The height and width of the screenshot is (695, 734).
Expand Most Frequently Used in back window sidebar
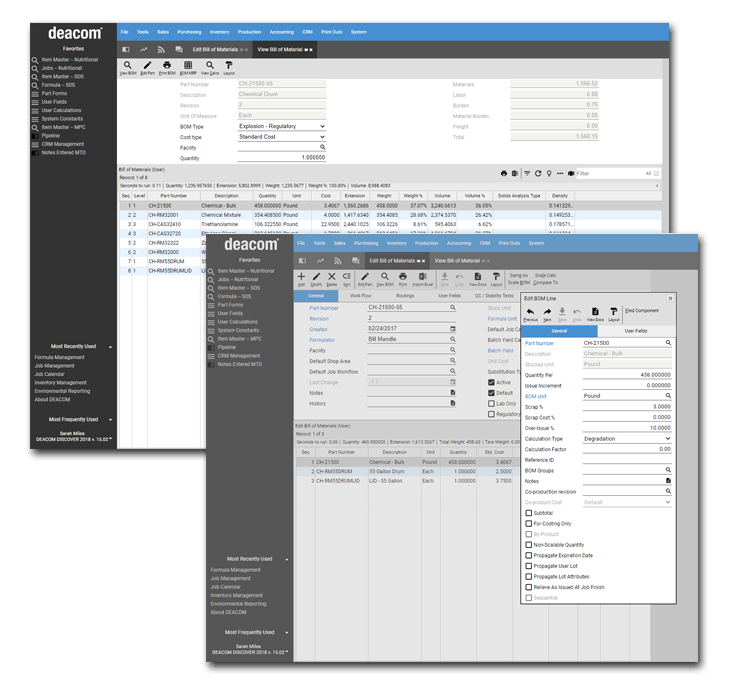pos(110,420)
